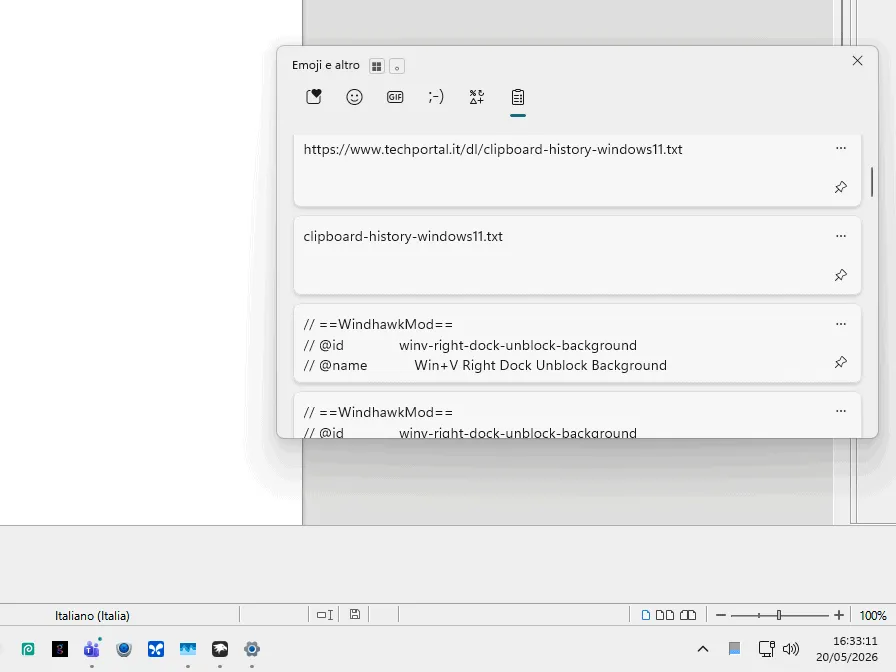Open the black eagle app in the taskbar
Image resolution: width=896 pixels, height=672 pixels.
click(x=220, y=649)
